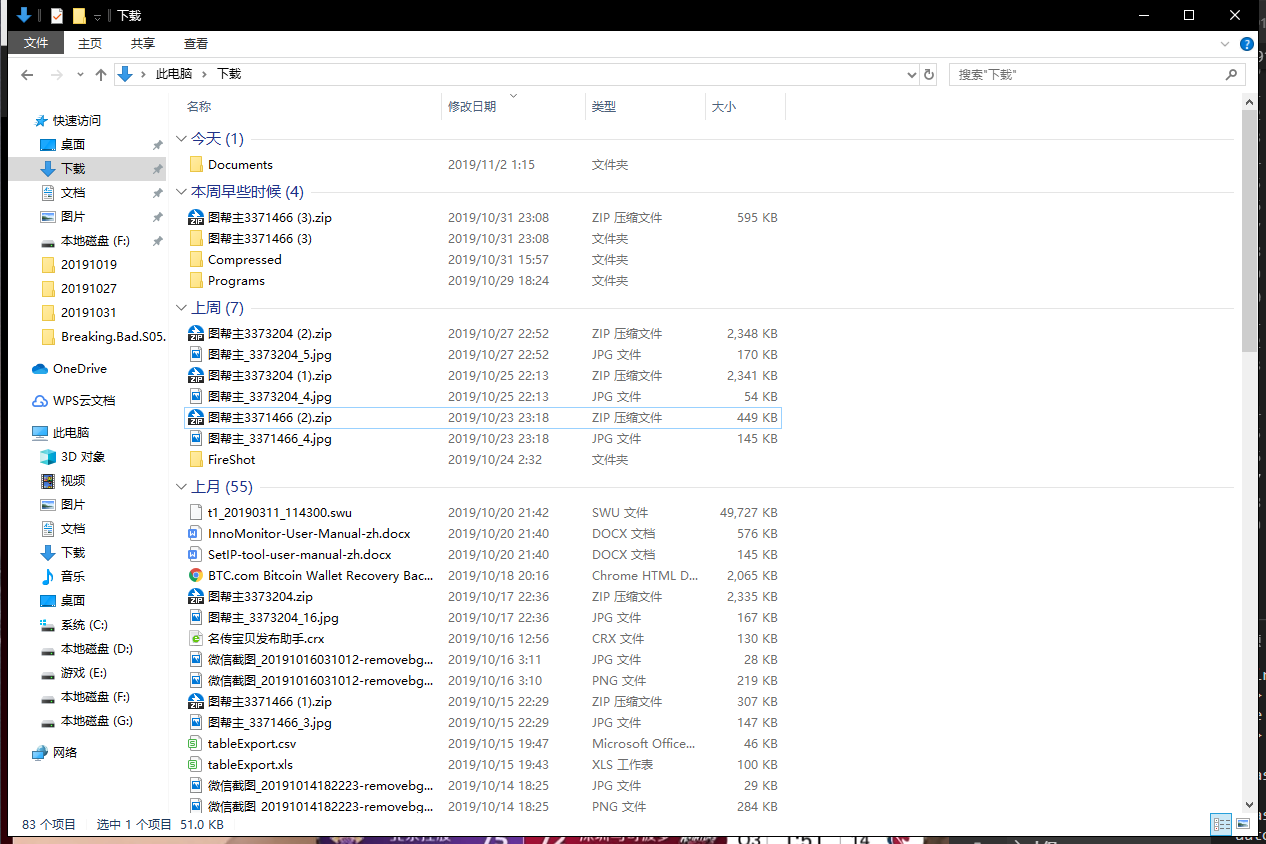The width and height of the screenshot is (1266, 844).
Task: Go up one folder level arrow
Action: (101, 75)
